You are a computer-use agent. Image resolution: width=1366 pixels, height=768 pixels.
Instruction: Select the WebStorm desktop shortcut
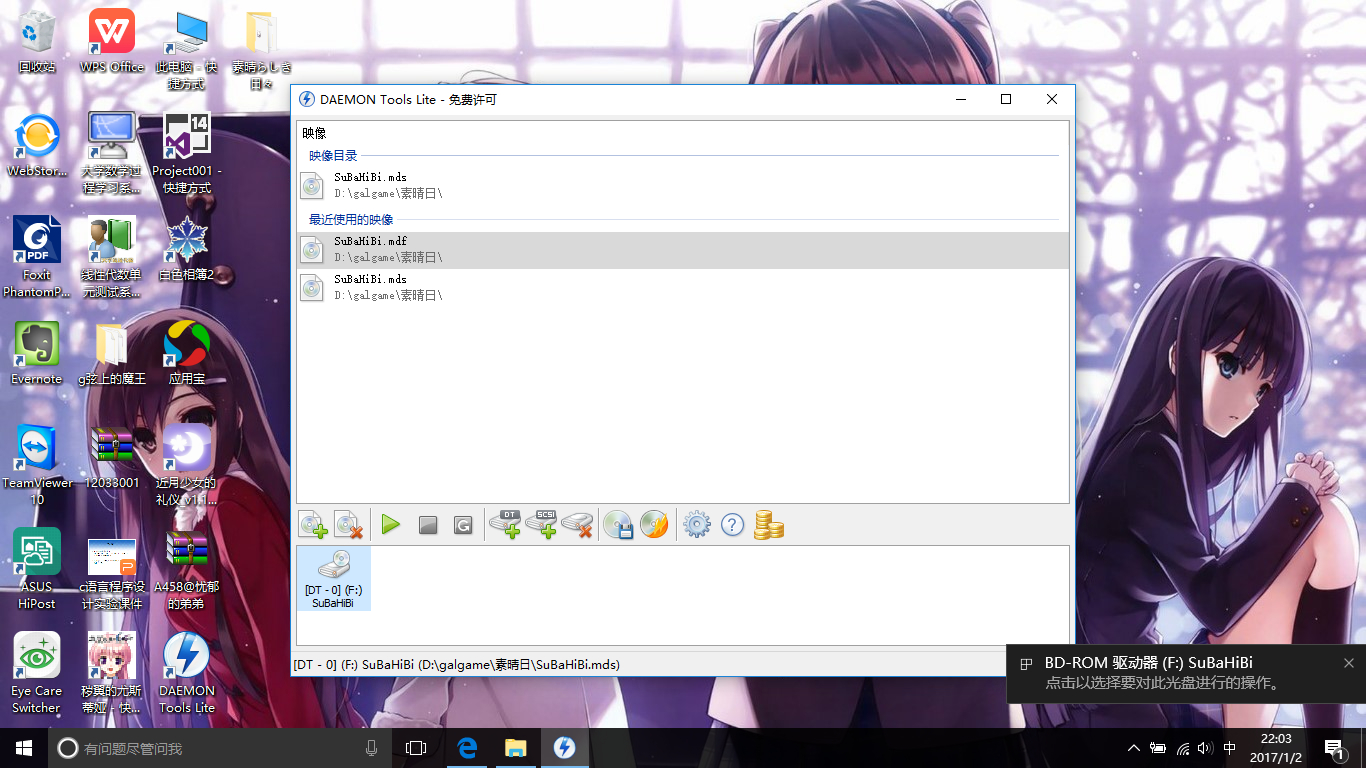pyautogui.click(x=37, y=145)
